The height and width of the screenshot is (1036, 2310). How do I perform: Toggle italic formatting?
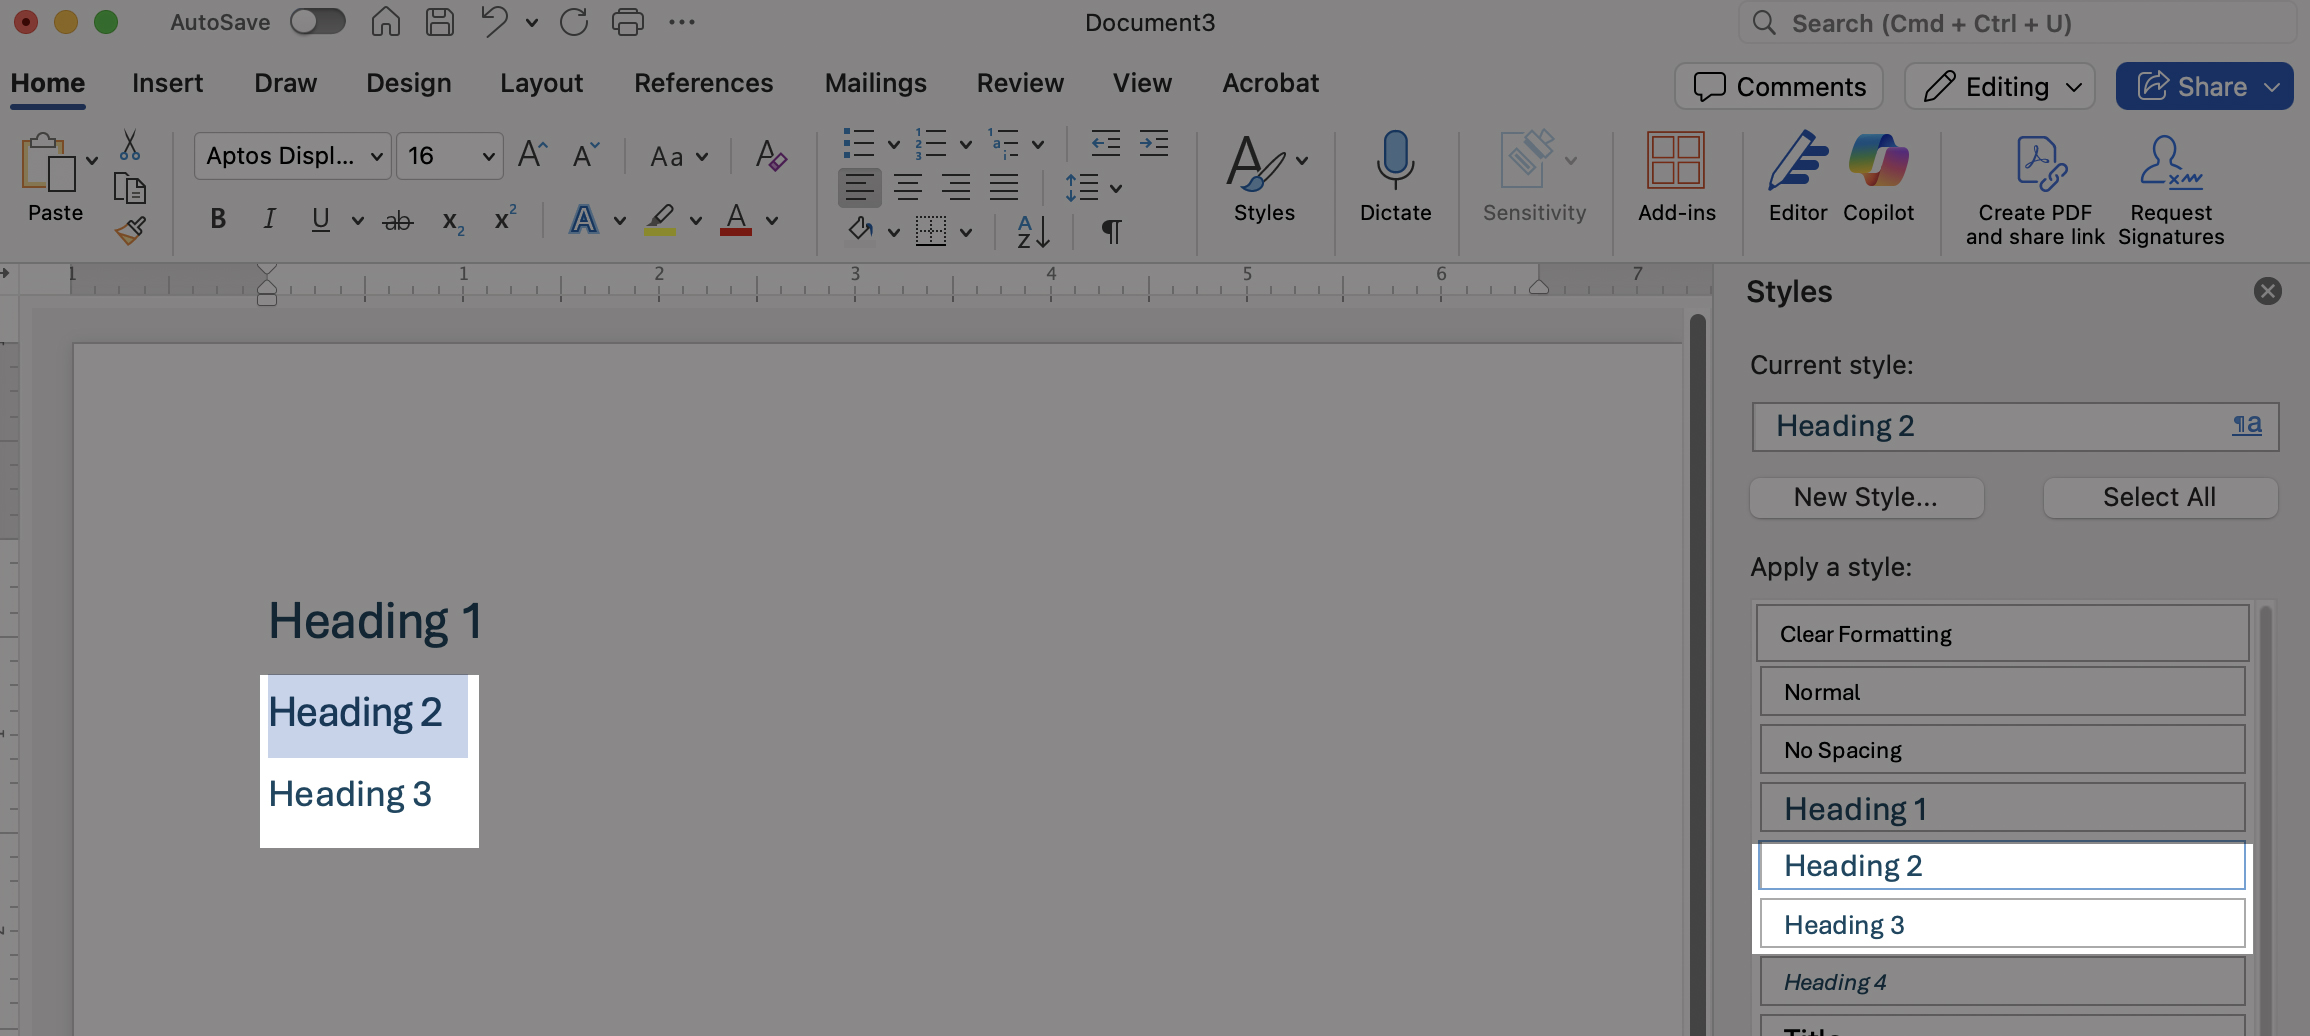[x=268, y=220]
